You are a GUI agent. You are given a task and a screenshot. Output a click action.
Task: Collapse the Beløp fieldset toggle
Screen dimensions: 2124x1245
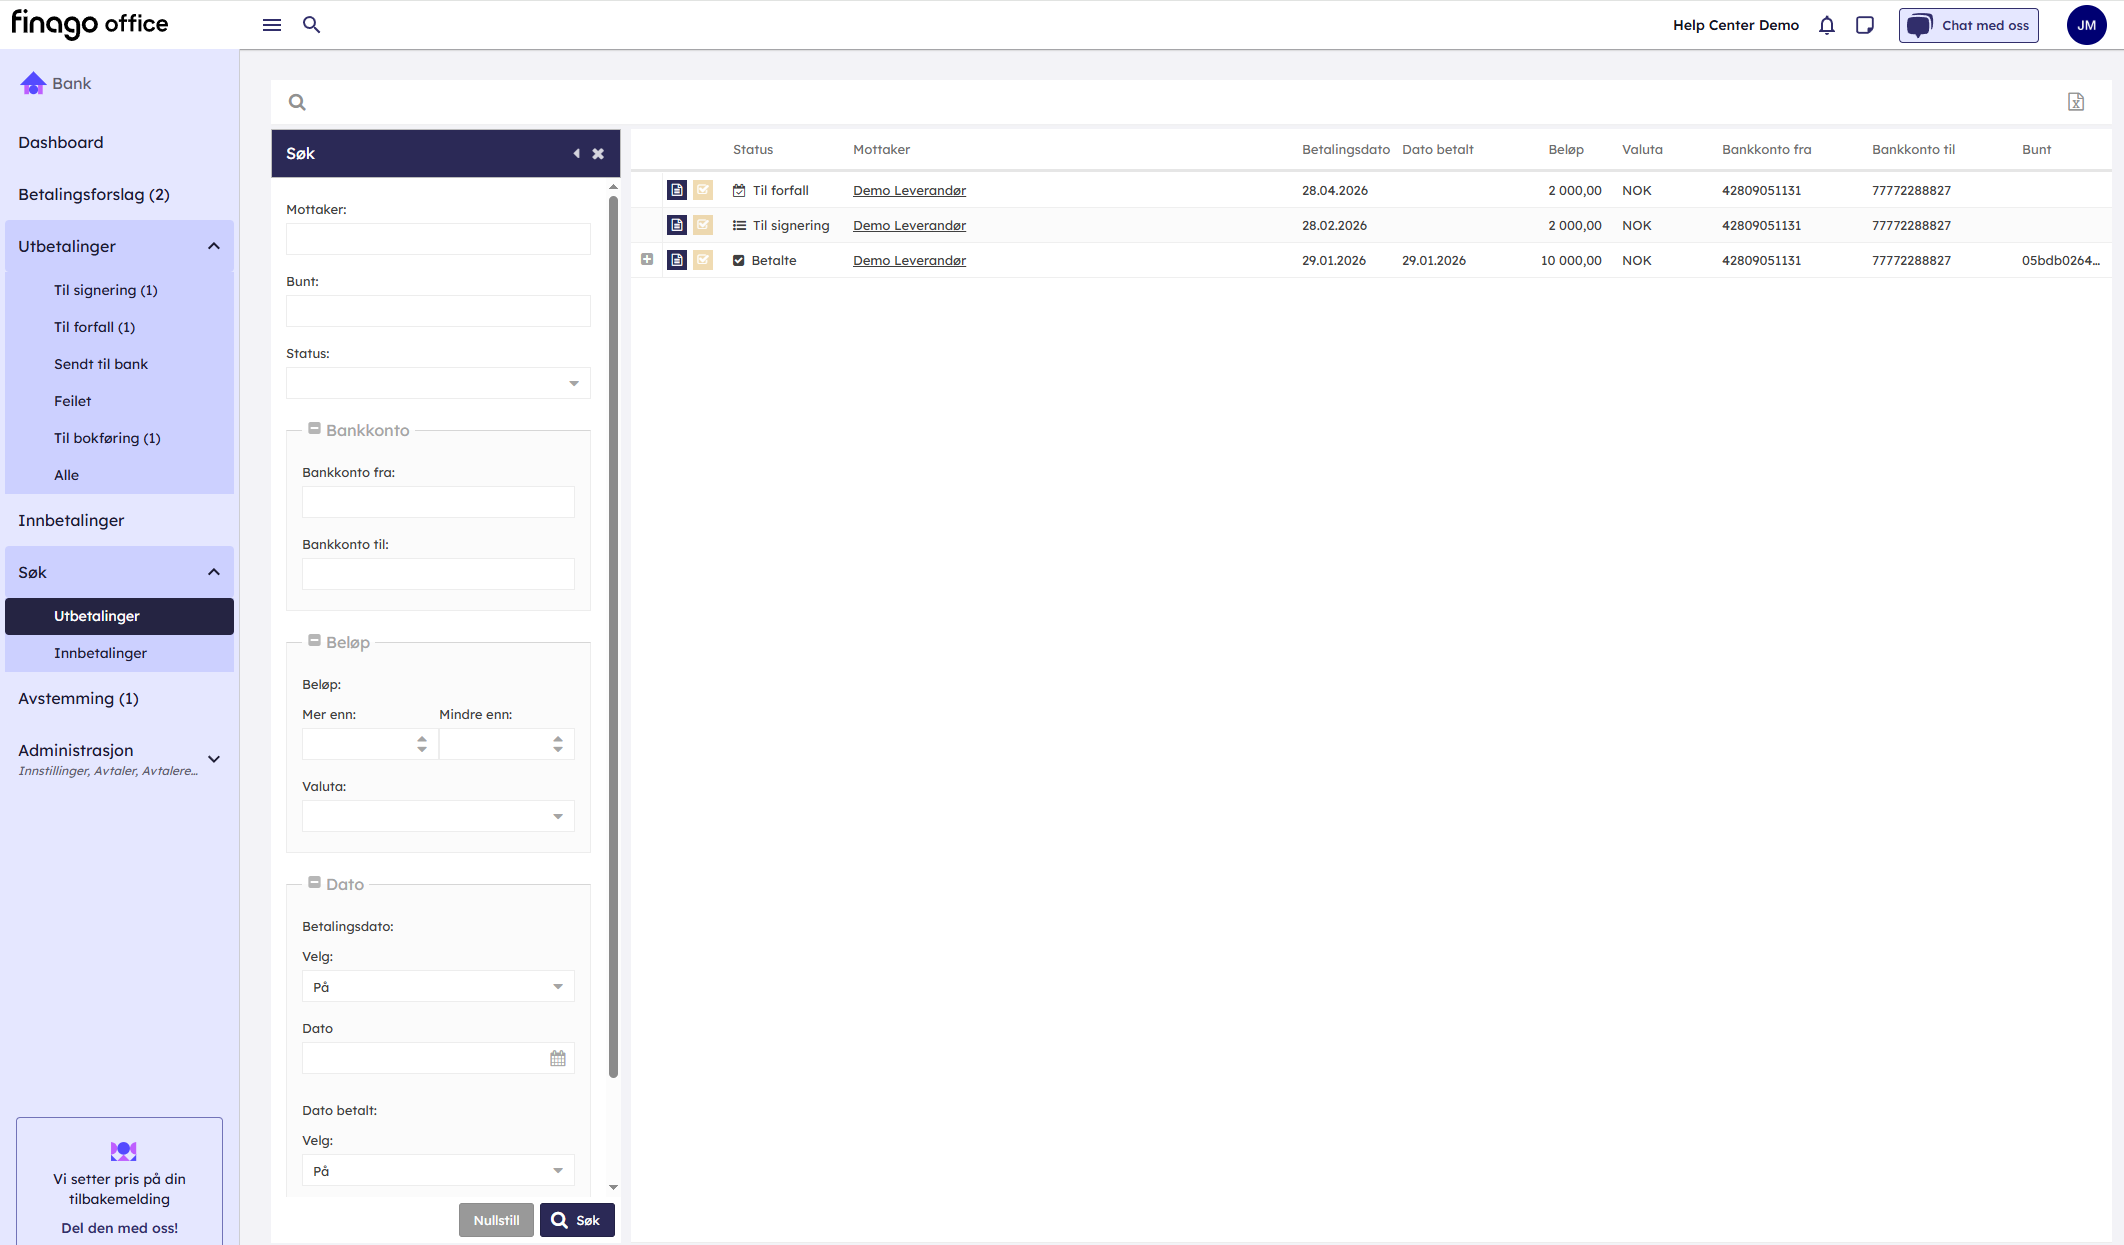314,641
